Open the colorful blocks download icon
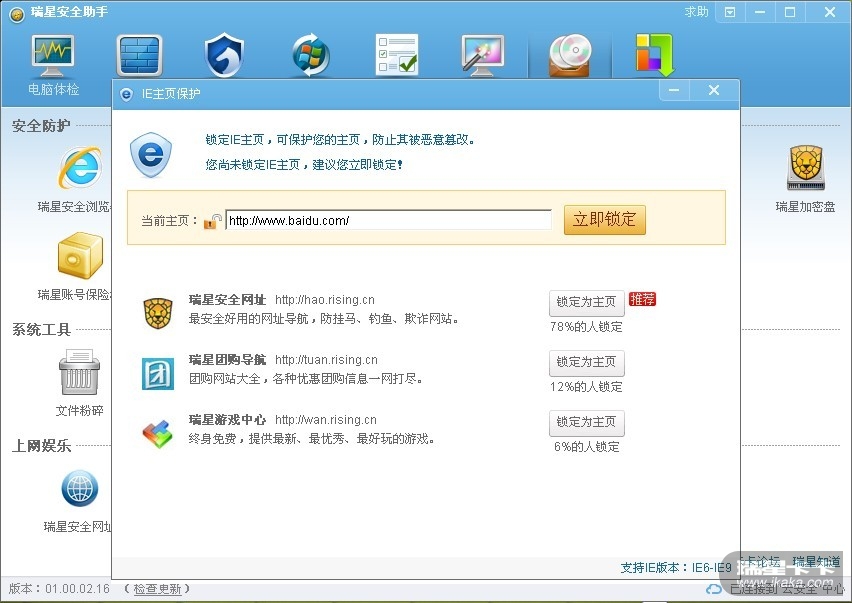 (x=655, y=55)
